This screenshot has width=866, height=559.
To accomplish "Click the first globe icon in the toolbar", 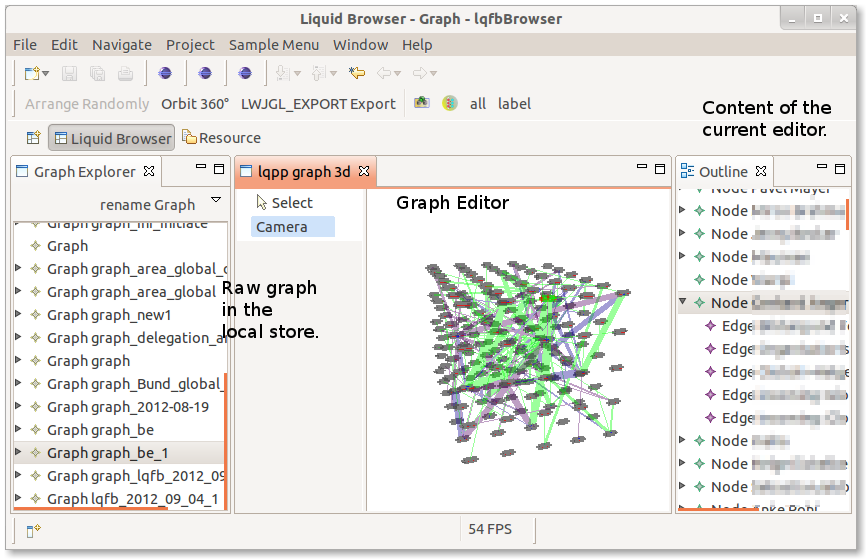I will pyautogui.click(x=165, y=73).
